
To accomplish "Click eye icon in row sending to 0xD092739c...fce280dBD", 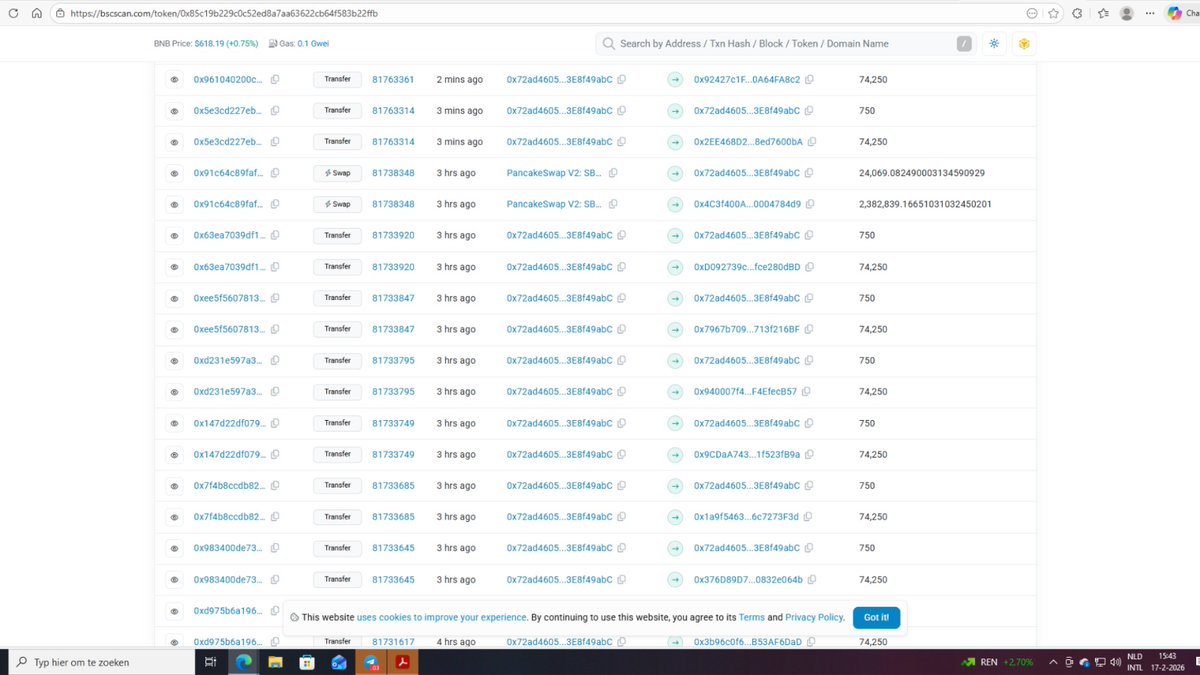I will (x=173, y=267).
